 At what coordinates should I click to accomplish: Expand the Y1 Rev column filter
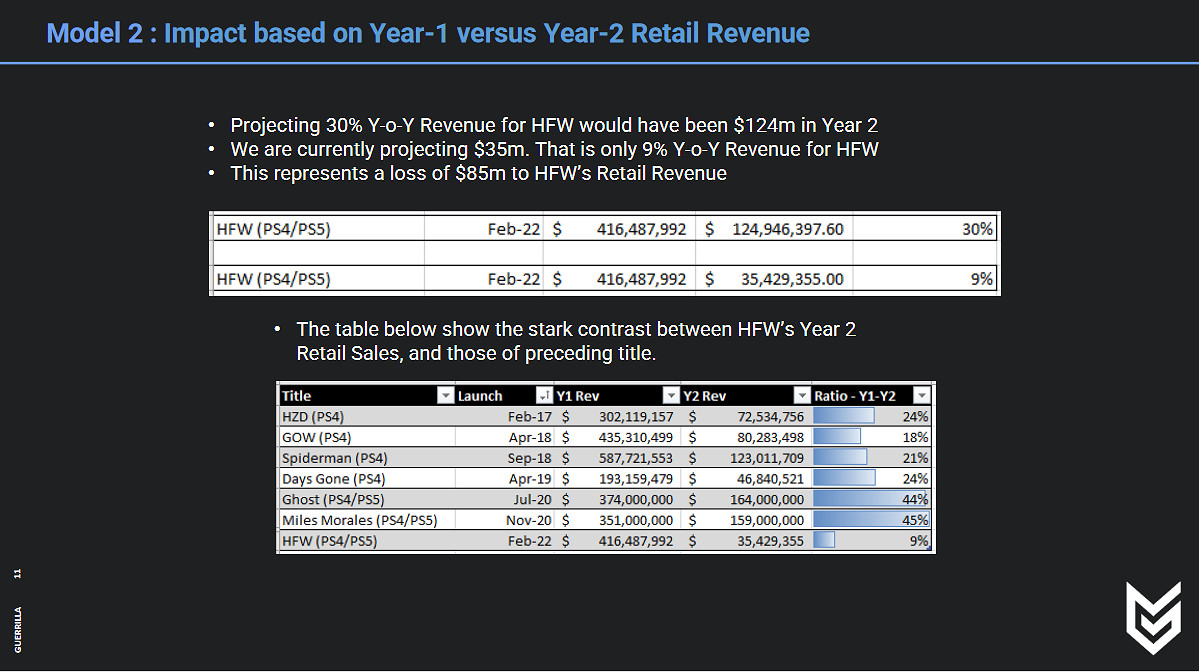point(669,396)
